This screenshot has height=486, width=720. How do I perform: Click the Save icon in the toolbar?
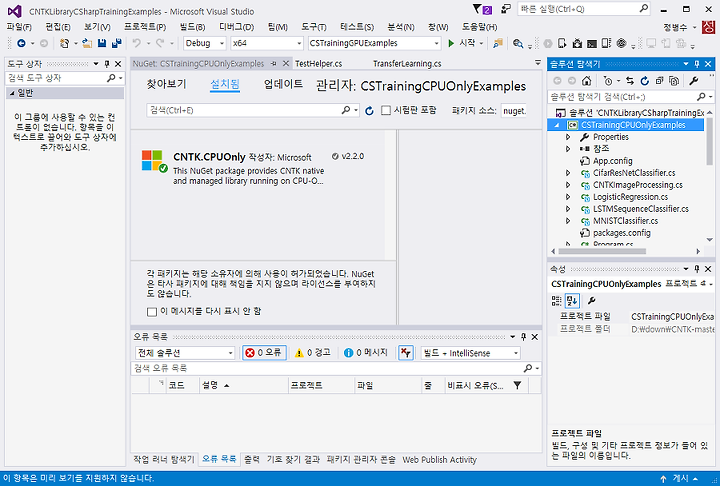click(x=102, y=43)
